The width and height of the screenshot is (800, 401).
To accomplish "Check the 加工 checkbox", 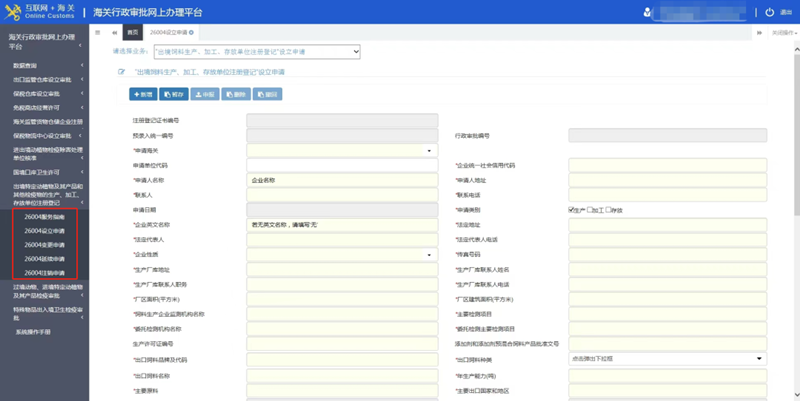I will pos(590,210).
